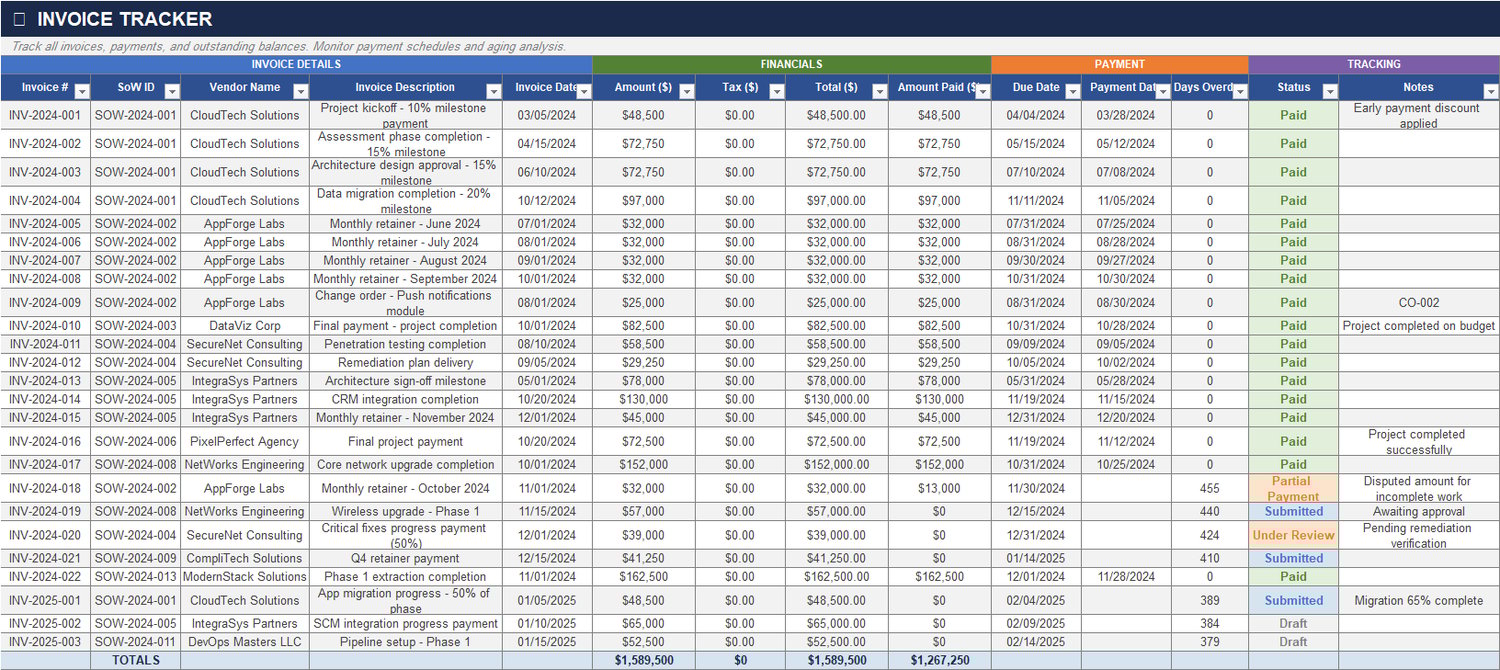Select the Submitted status of INV-2025-001

click(1293, 600)
